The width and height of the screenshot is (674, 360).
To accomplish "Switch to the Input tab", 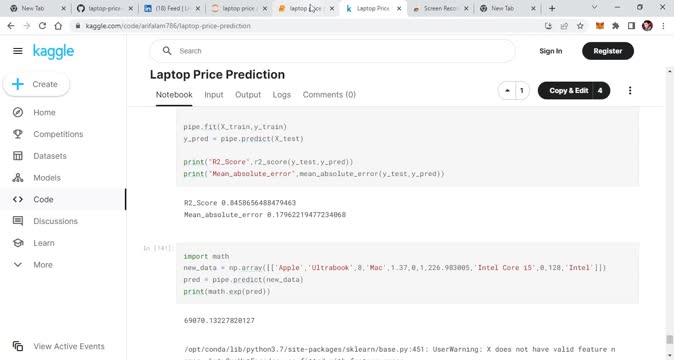I will coord(214,95).
